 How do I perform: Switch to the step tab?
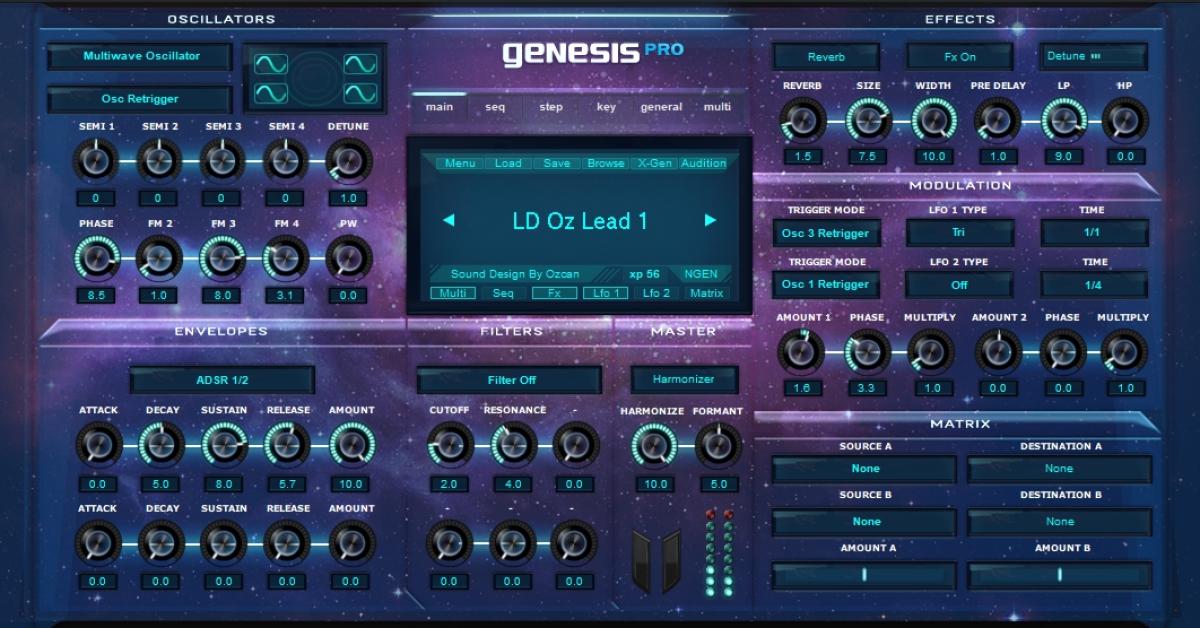point(551,107)
